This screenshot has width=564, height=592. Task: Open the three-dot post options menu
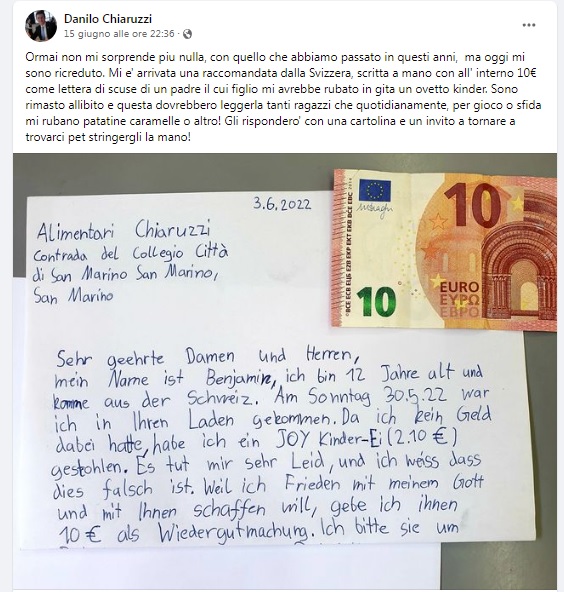[529, 25]
